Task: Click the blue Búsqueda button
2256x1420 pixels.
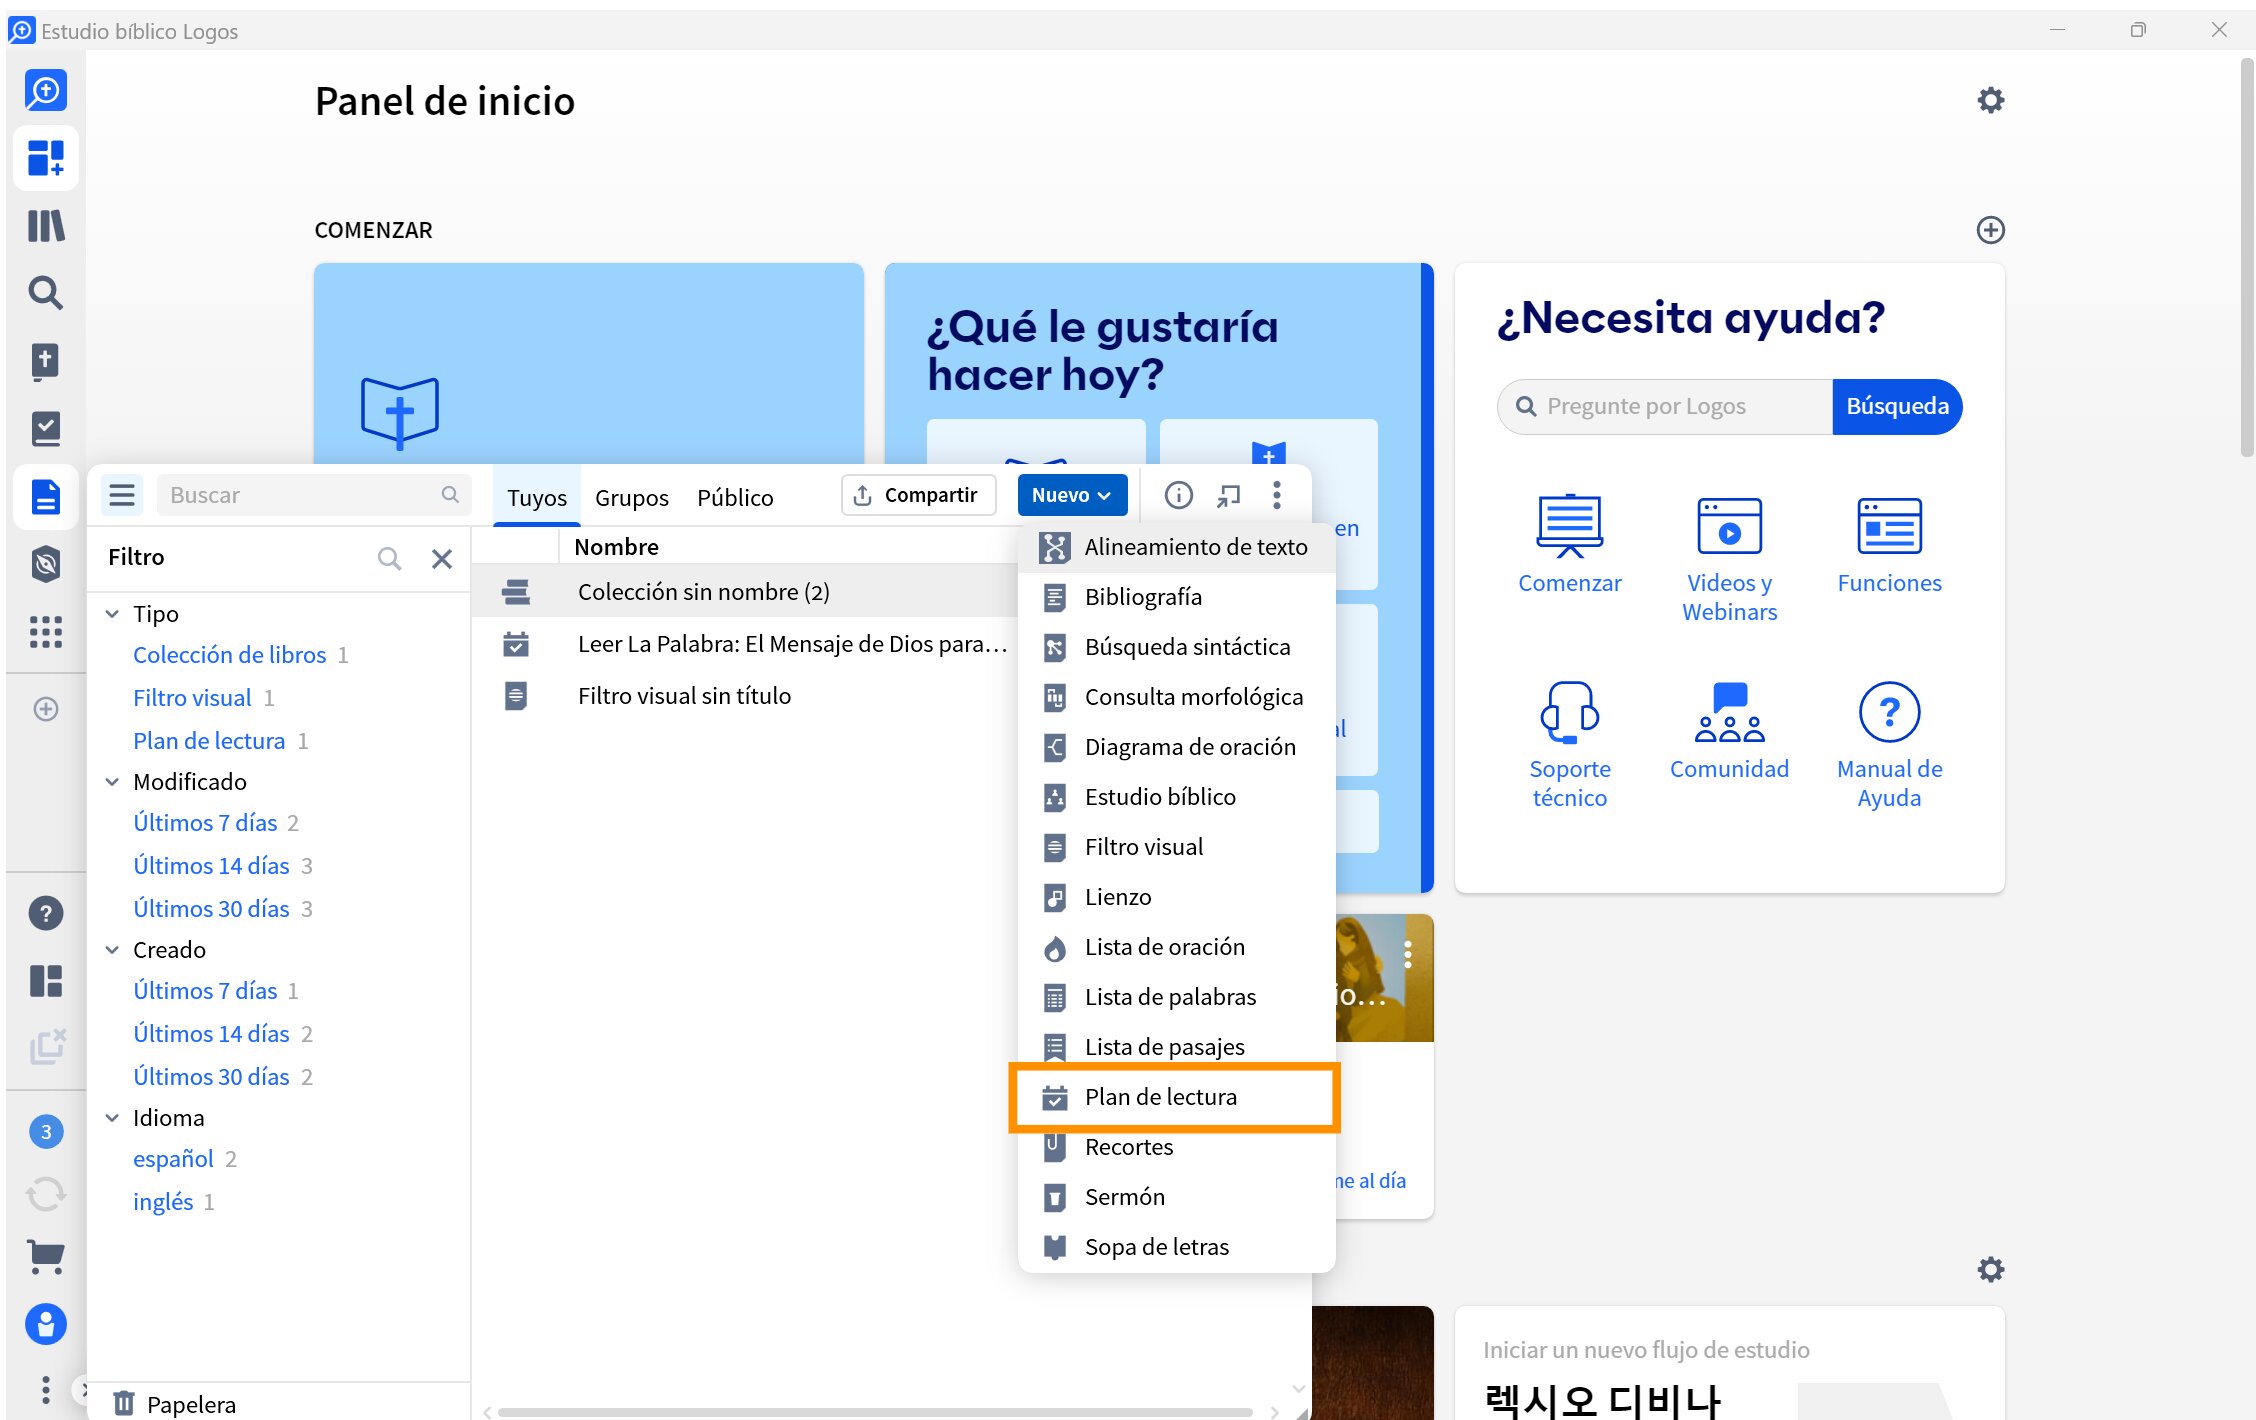Action: [x=1896, y=406]
